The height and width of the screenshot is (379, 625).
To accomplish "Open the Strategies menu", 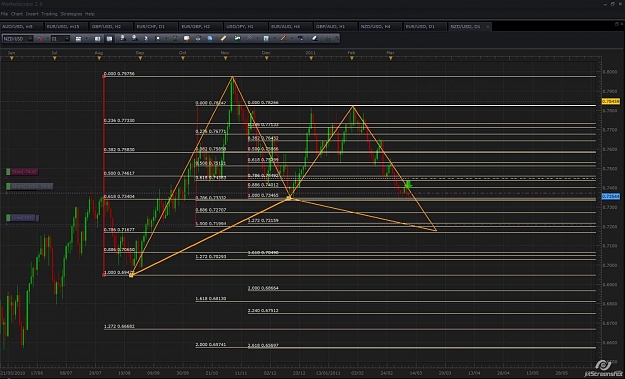I will click(x=71, y=14).
